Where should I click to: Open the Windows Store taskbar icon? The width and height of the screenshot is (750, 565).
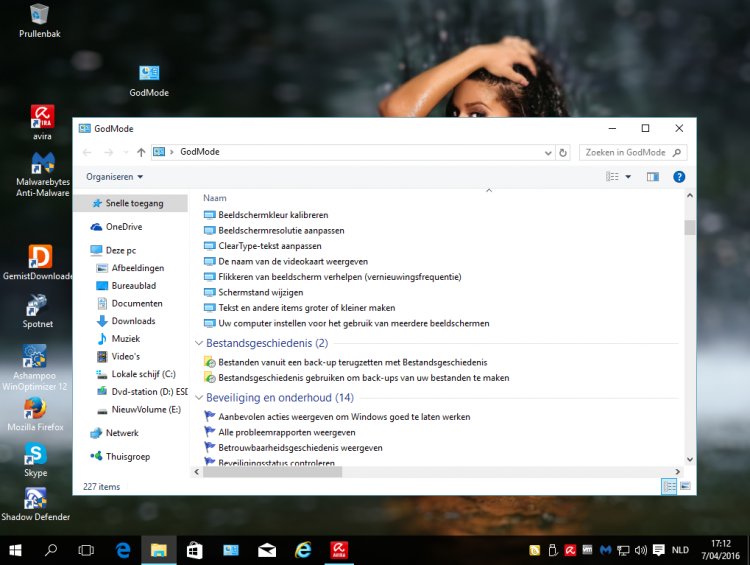coord(195,550)
